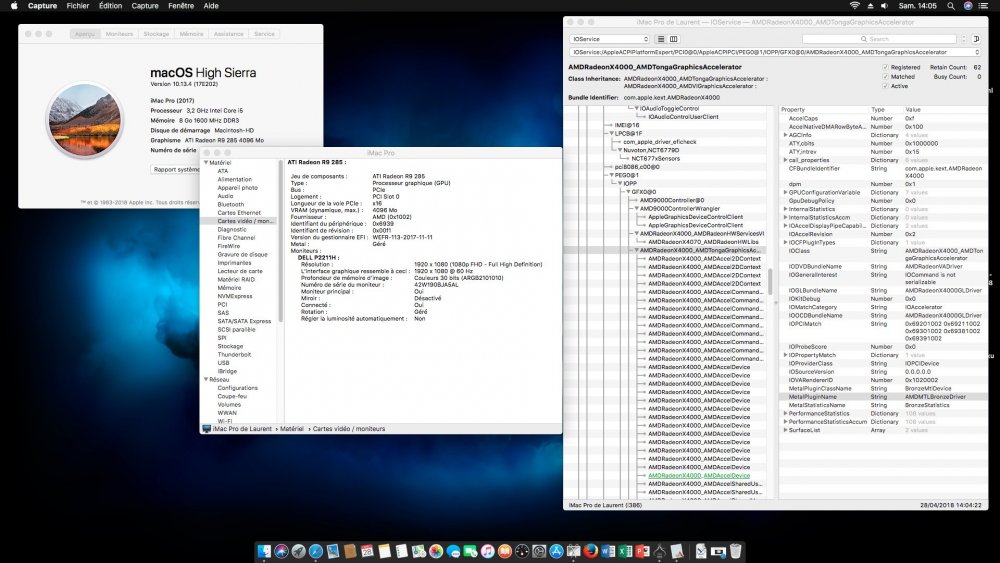Open the IOService plane dropdown
1000x563 pixels.
610,39
